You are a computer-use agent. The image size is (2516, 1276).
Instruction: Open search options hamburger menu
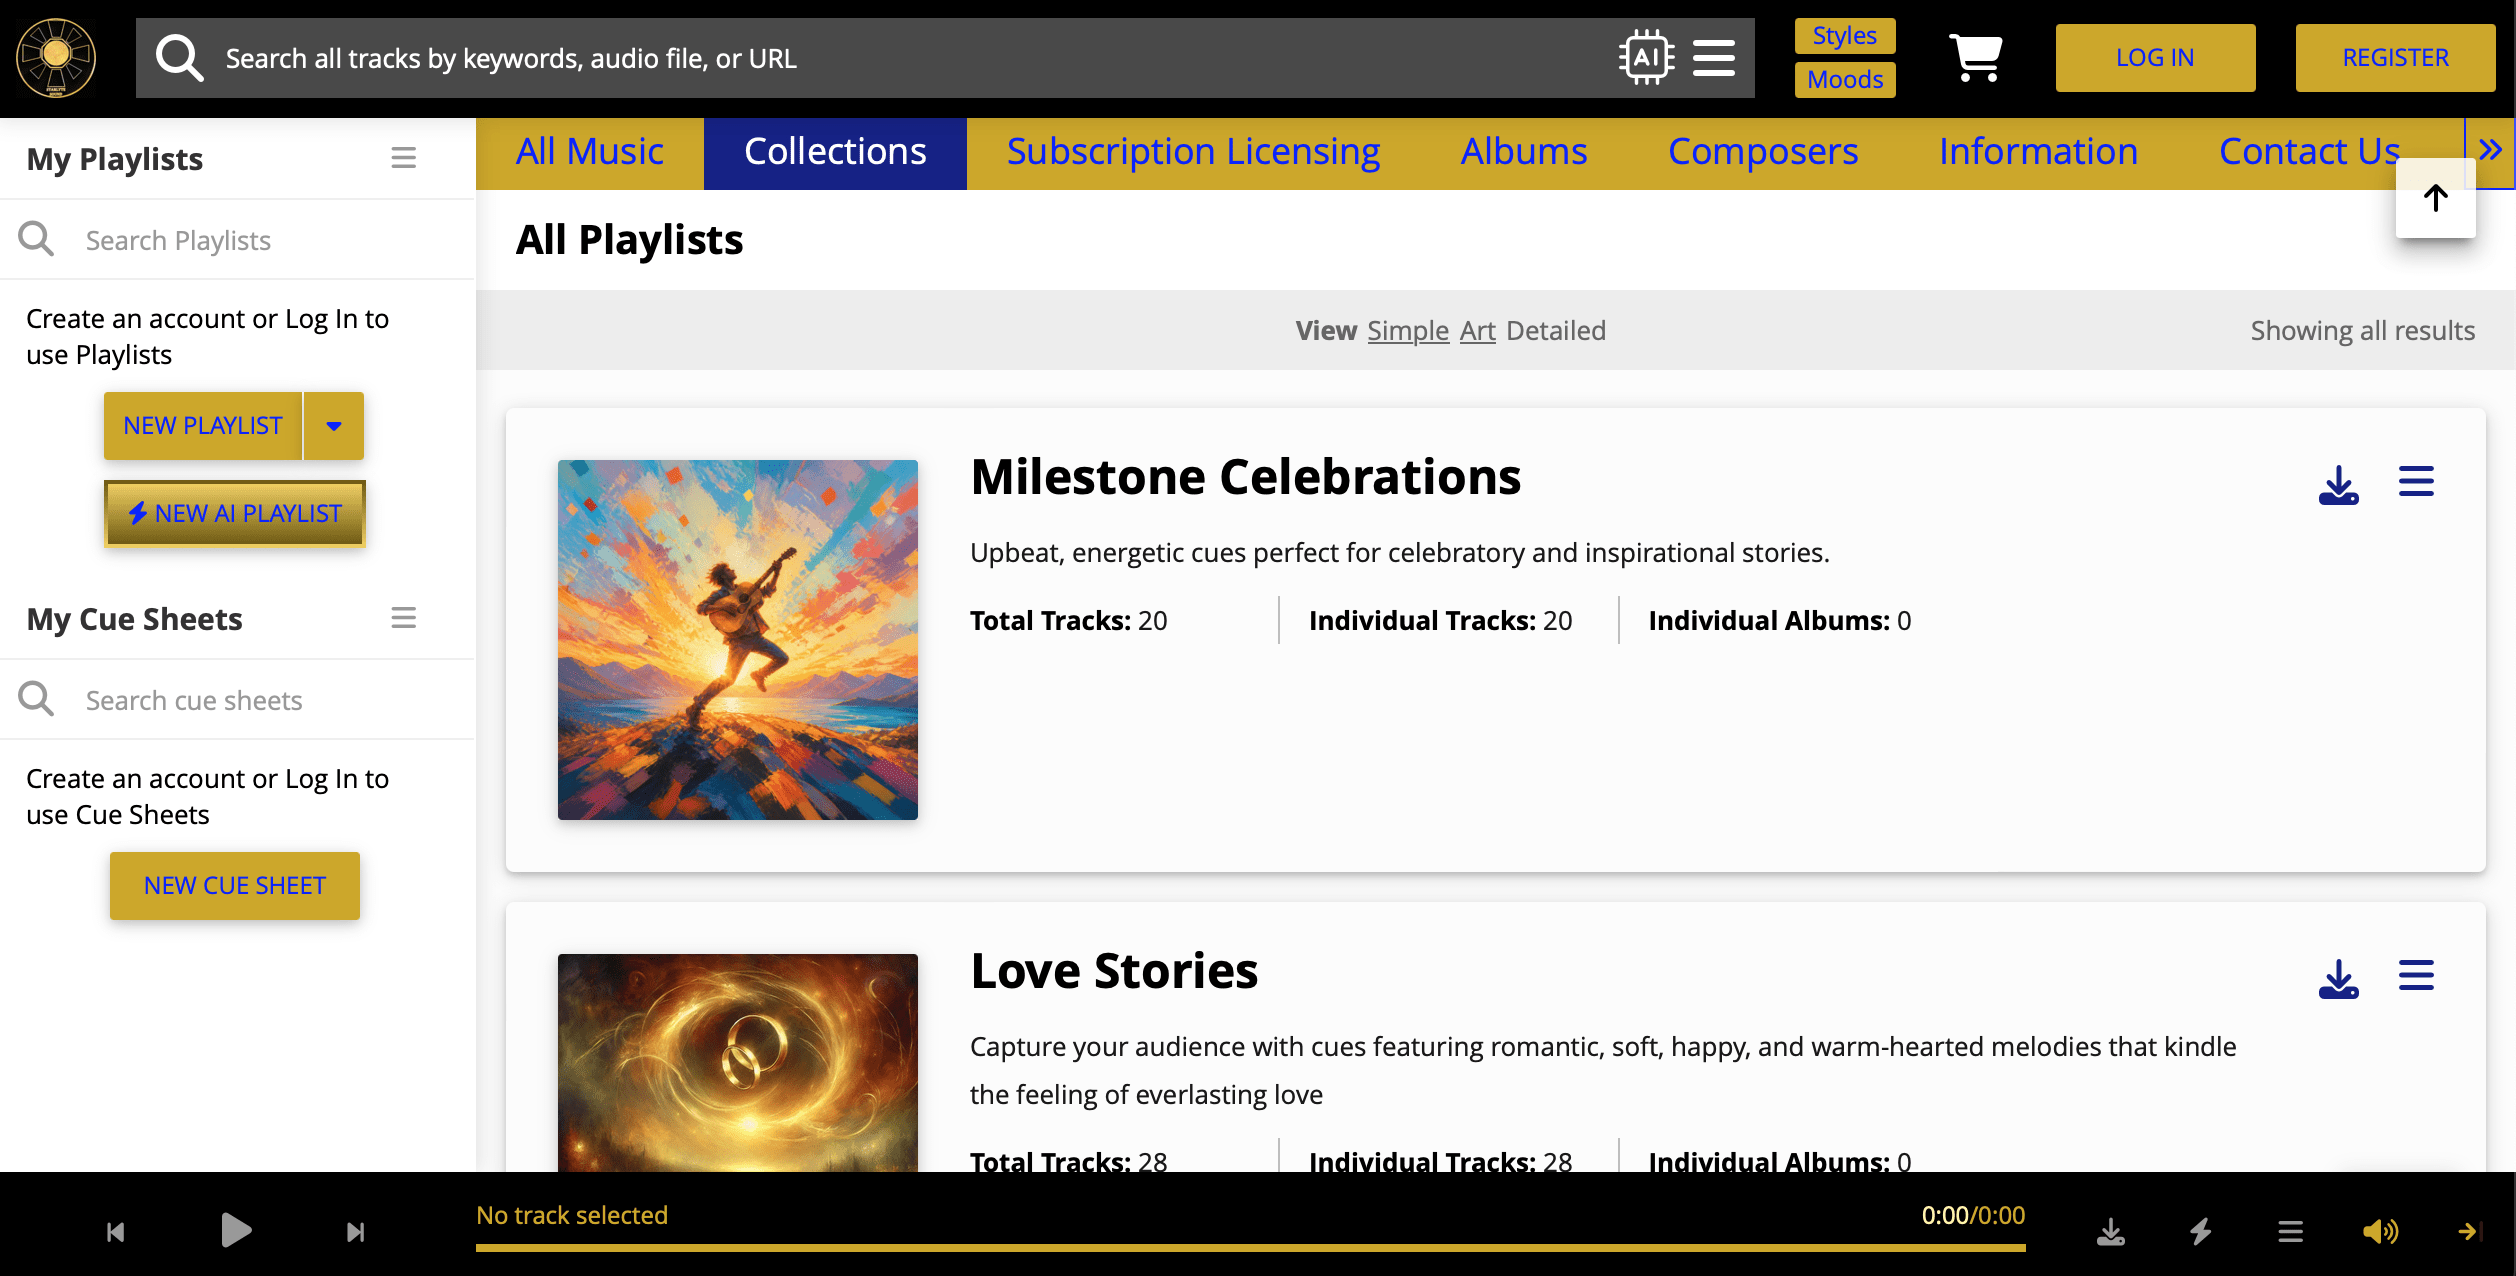coord(1714,58)
